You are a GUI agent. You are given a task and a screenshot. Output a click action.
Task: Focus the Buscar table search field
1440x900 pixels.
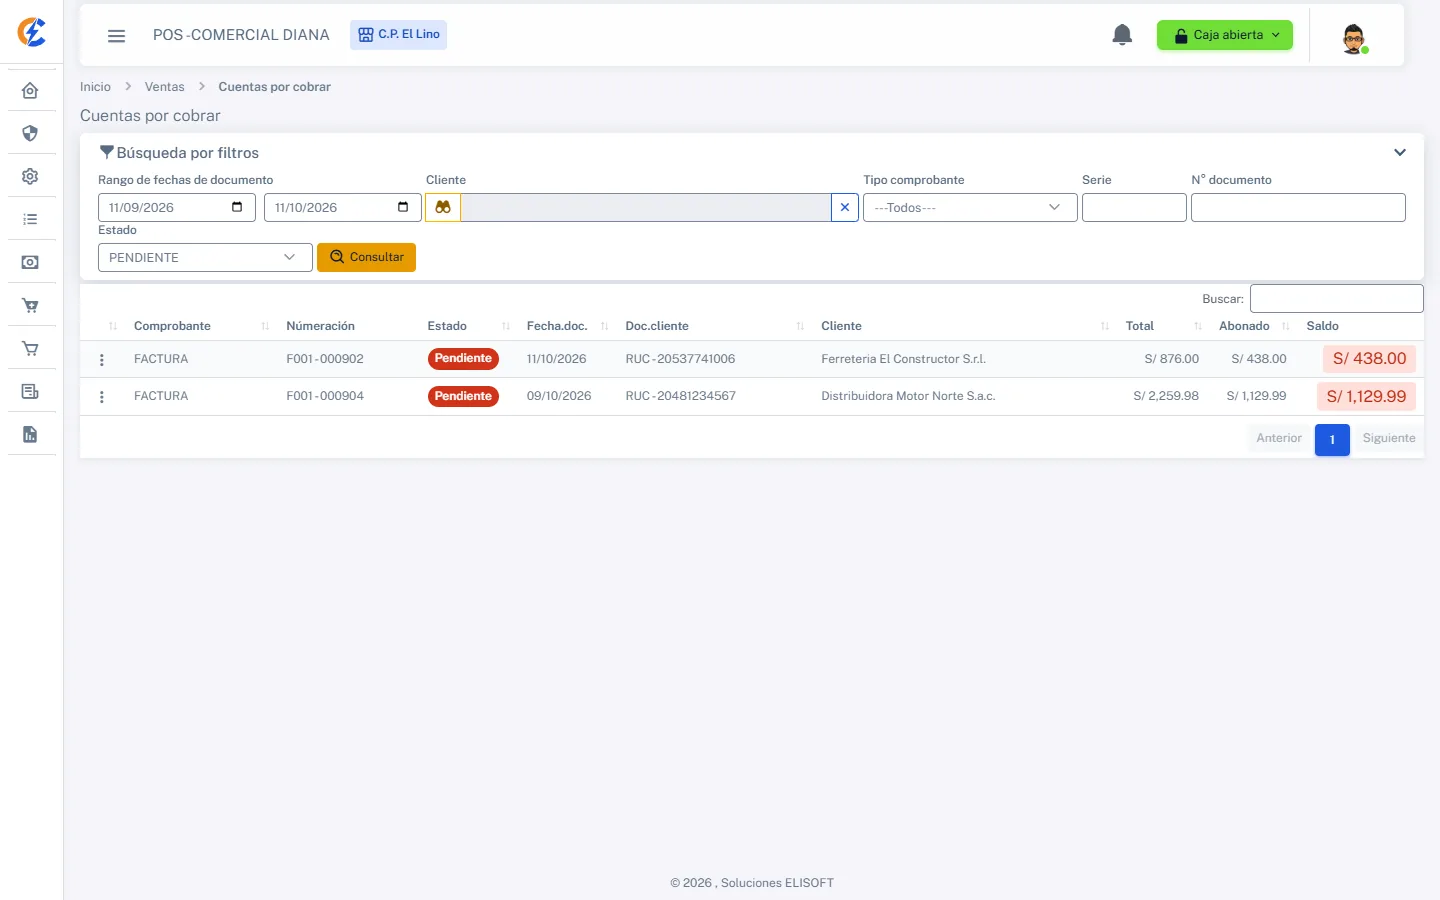pyautogui.click(x=1337, y=298)
